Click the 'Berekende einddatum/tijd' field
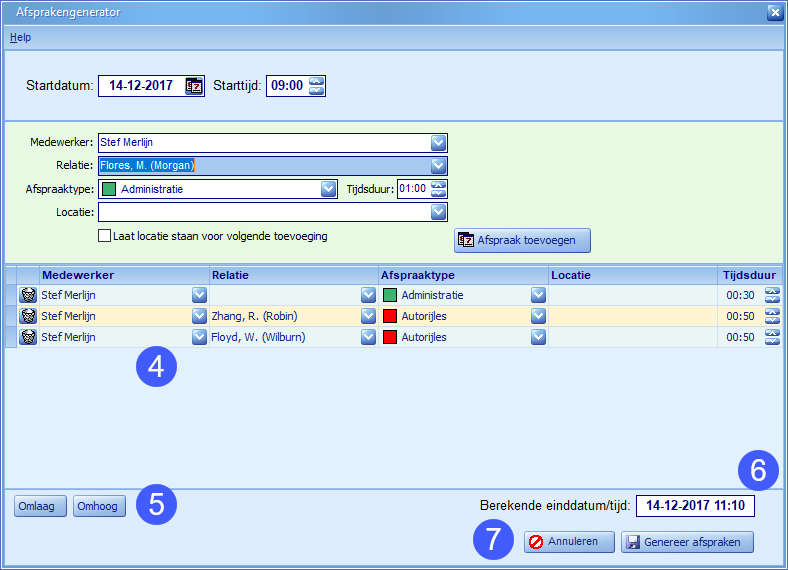788x570 pixels. (x=696, y=506)
